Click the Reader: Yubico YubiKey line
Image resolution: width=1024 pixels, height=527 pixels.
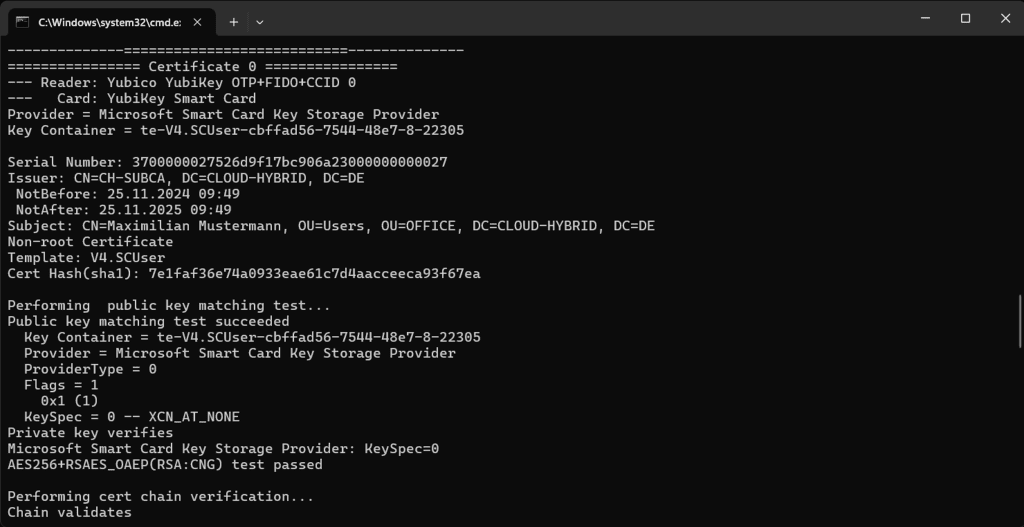181,82
